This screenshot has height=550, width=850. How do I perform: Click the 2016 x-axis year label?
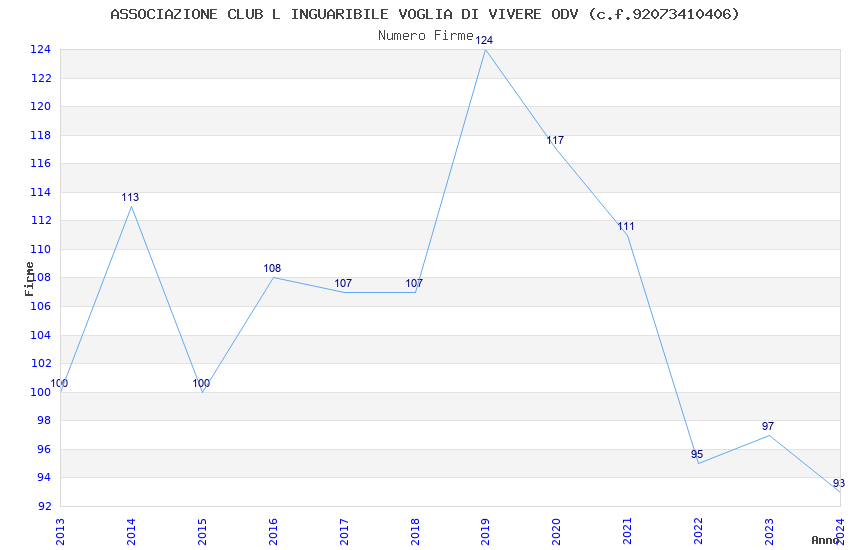(x=273, y=532)
